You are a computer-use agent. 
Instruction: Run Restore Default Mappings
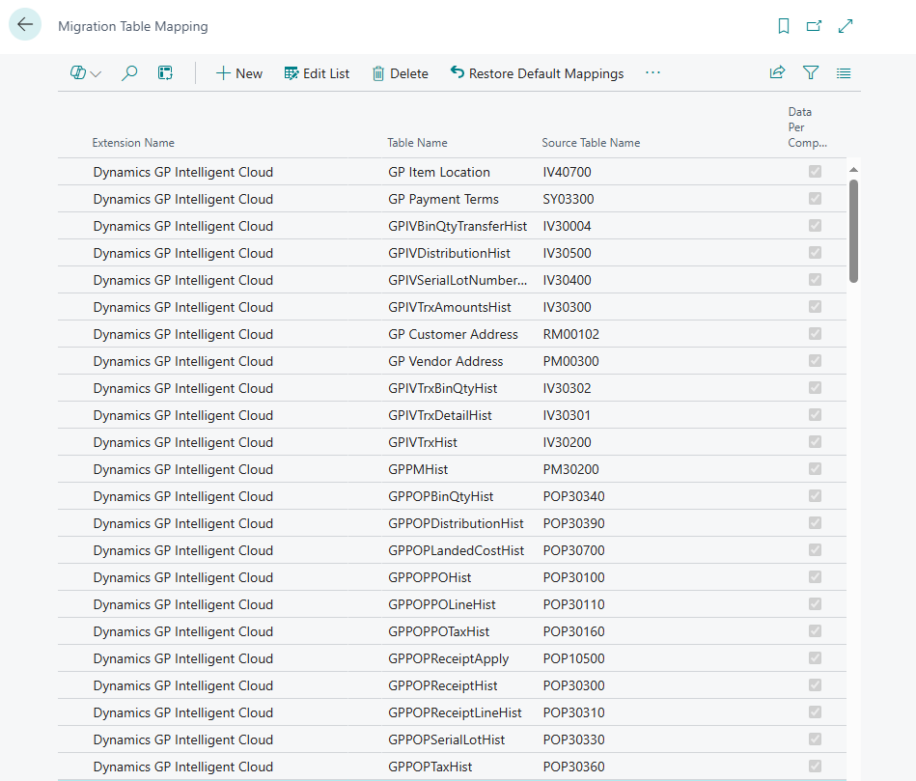click(x=536, y=73)
